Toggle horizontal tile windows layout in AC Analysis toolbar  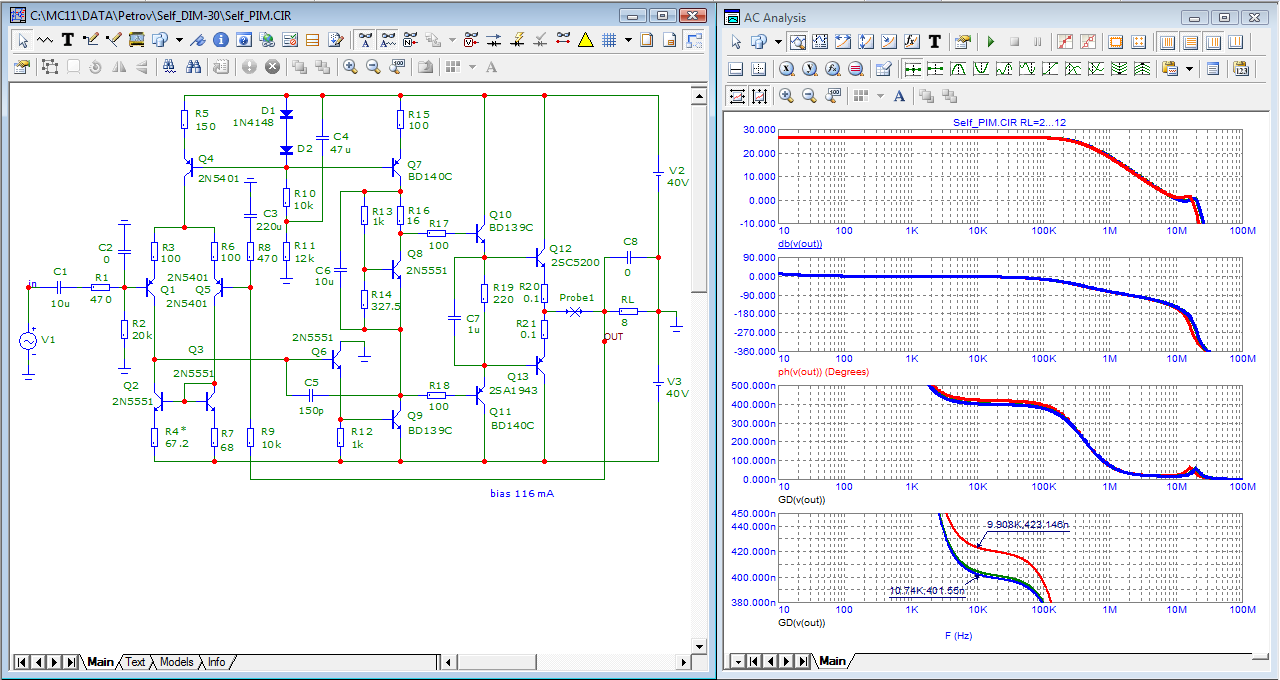(1190, 42)
